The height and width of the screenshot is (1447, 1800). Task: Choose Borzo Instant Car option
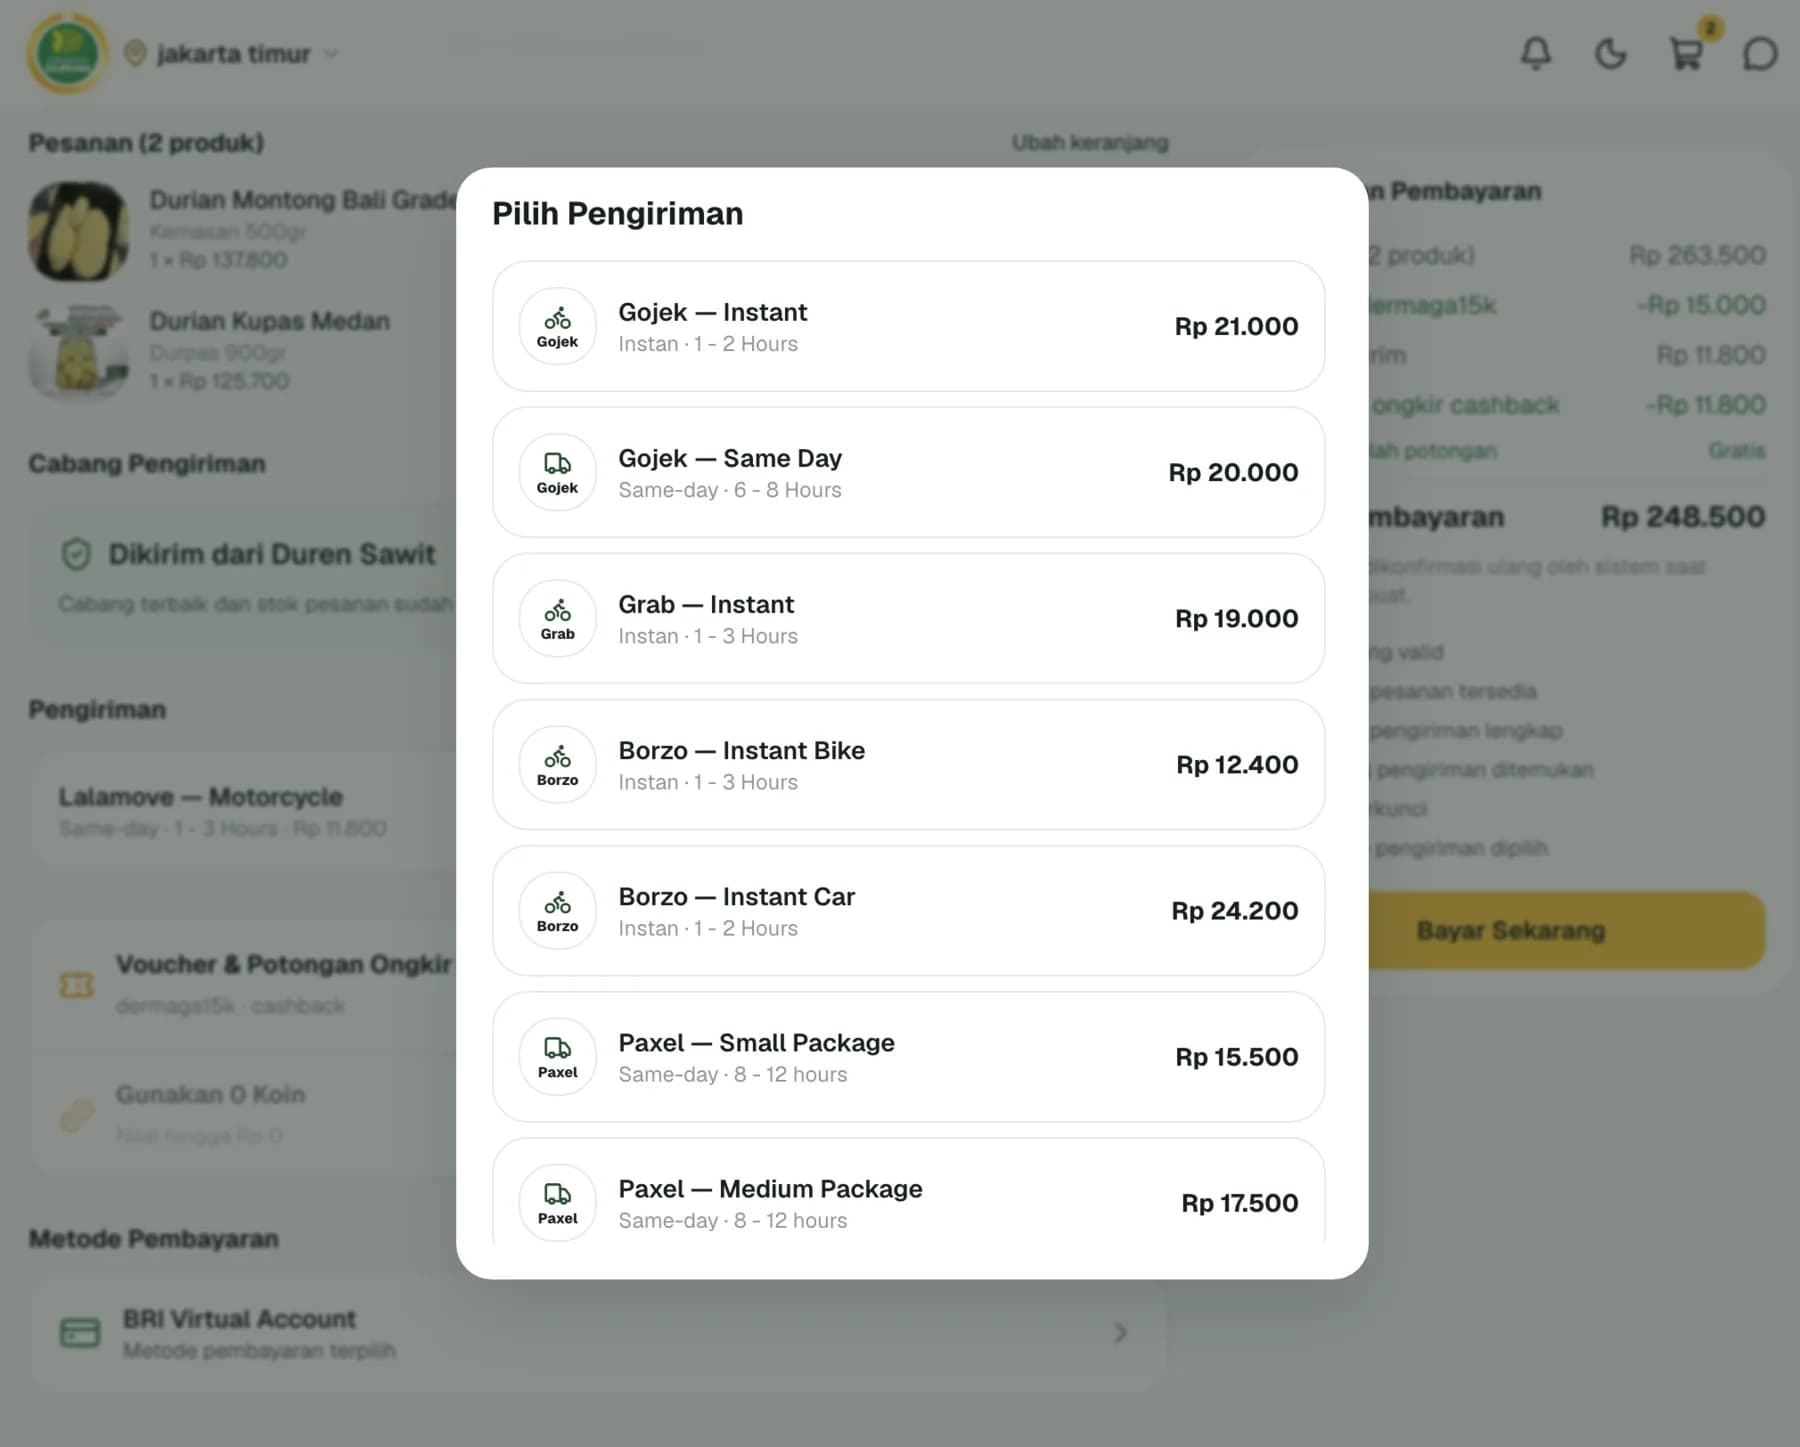click(x=908, y=910)
